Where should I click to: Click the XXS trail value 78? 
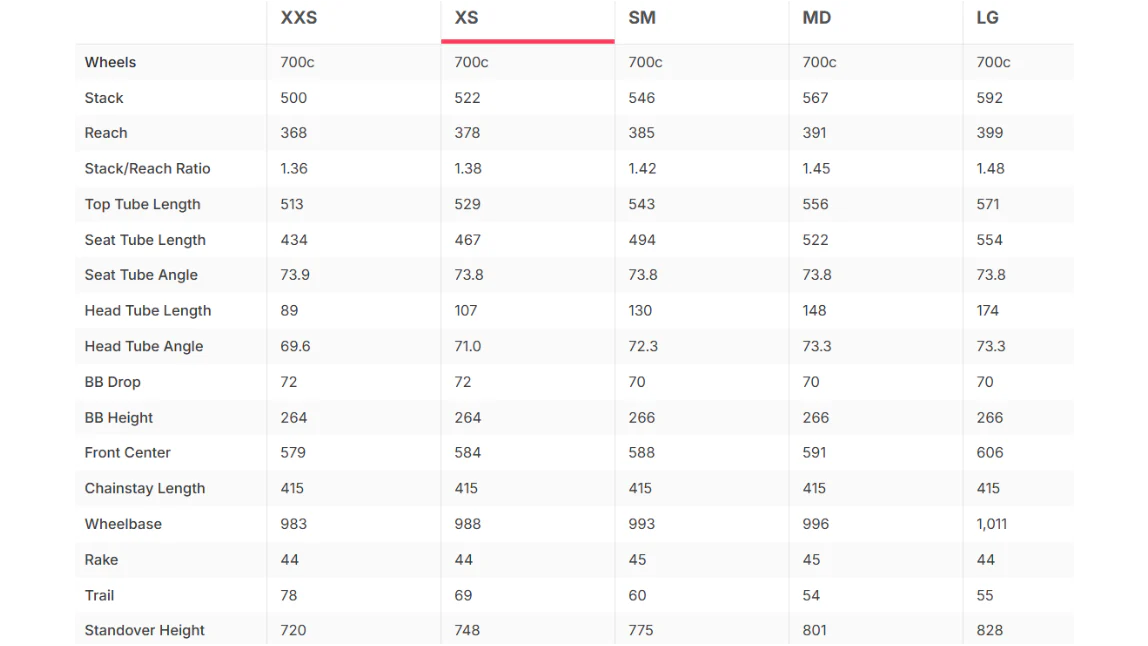288,595
